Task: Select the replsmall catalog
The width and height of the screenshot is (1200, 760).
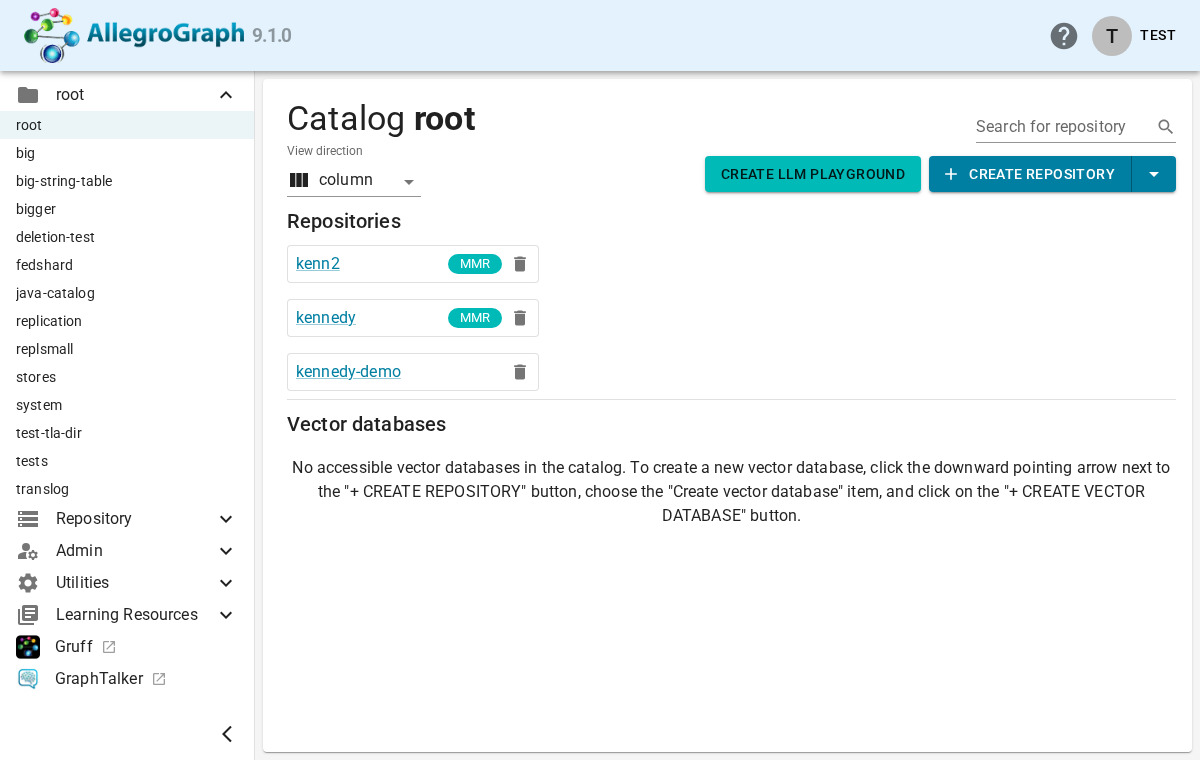Action: pyautogui.click(x=127, y=349)
